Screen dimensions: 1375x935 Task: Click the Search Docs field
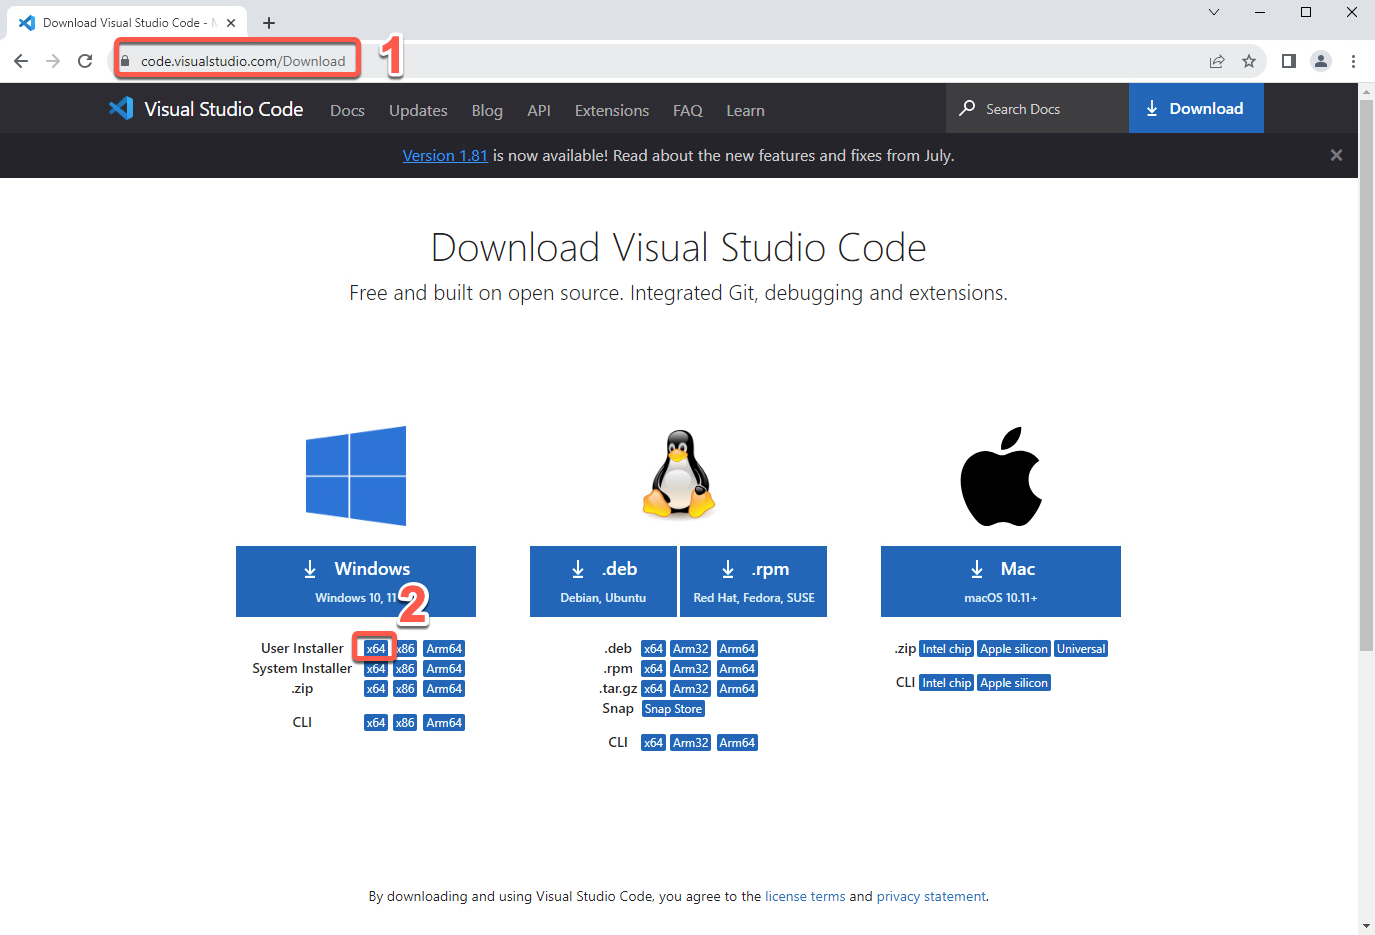tap(1037, 109)
